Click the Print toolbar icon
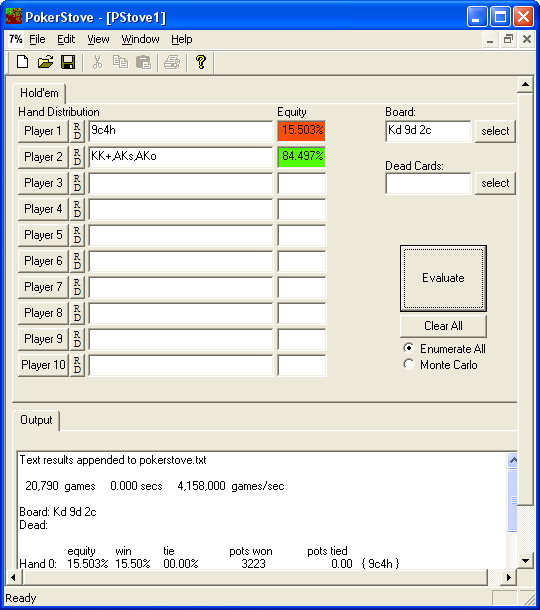 172,62
